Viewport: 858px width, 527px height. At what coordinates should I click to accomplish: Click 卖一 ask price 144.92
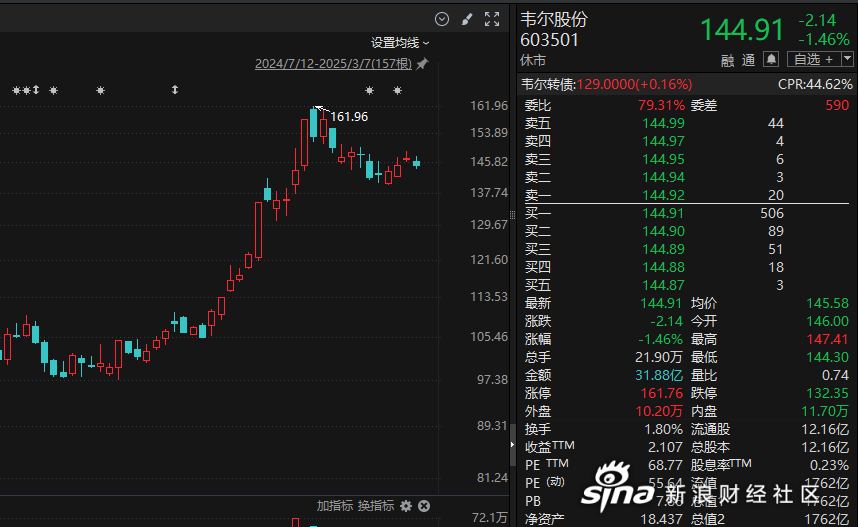(x=663, y=195)
